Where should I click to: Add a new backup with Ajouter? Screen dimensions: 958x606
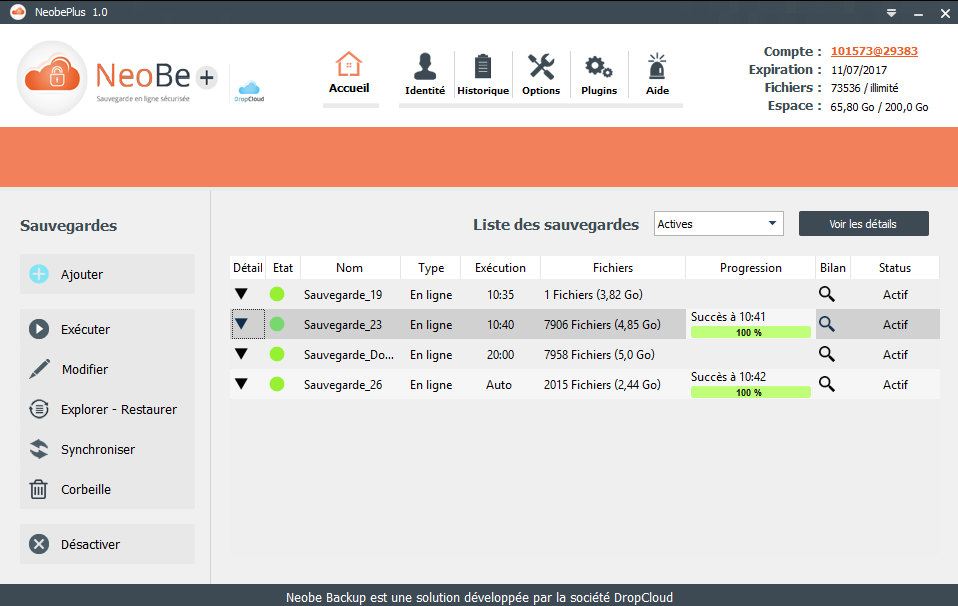pos(107,274)
